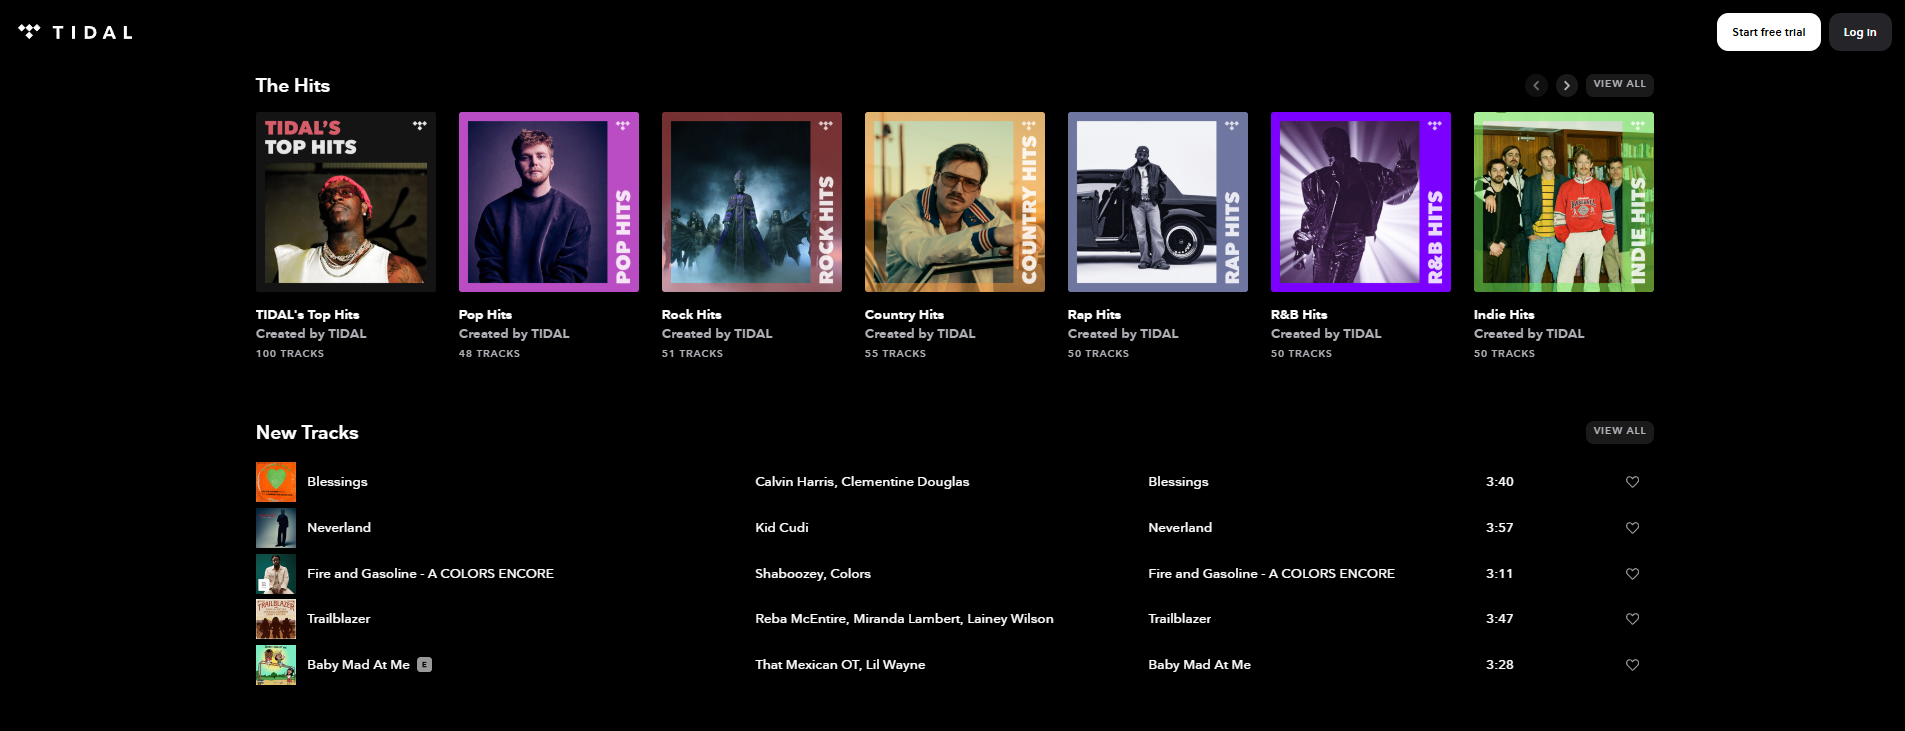This screenshot has width=1905, height=731.
Task: Favorite the Blessings track with heart icon
Action: tap(1632, 482)
